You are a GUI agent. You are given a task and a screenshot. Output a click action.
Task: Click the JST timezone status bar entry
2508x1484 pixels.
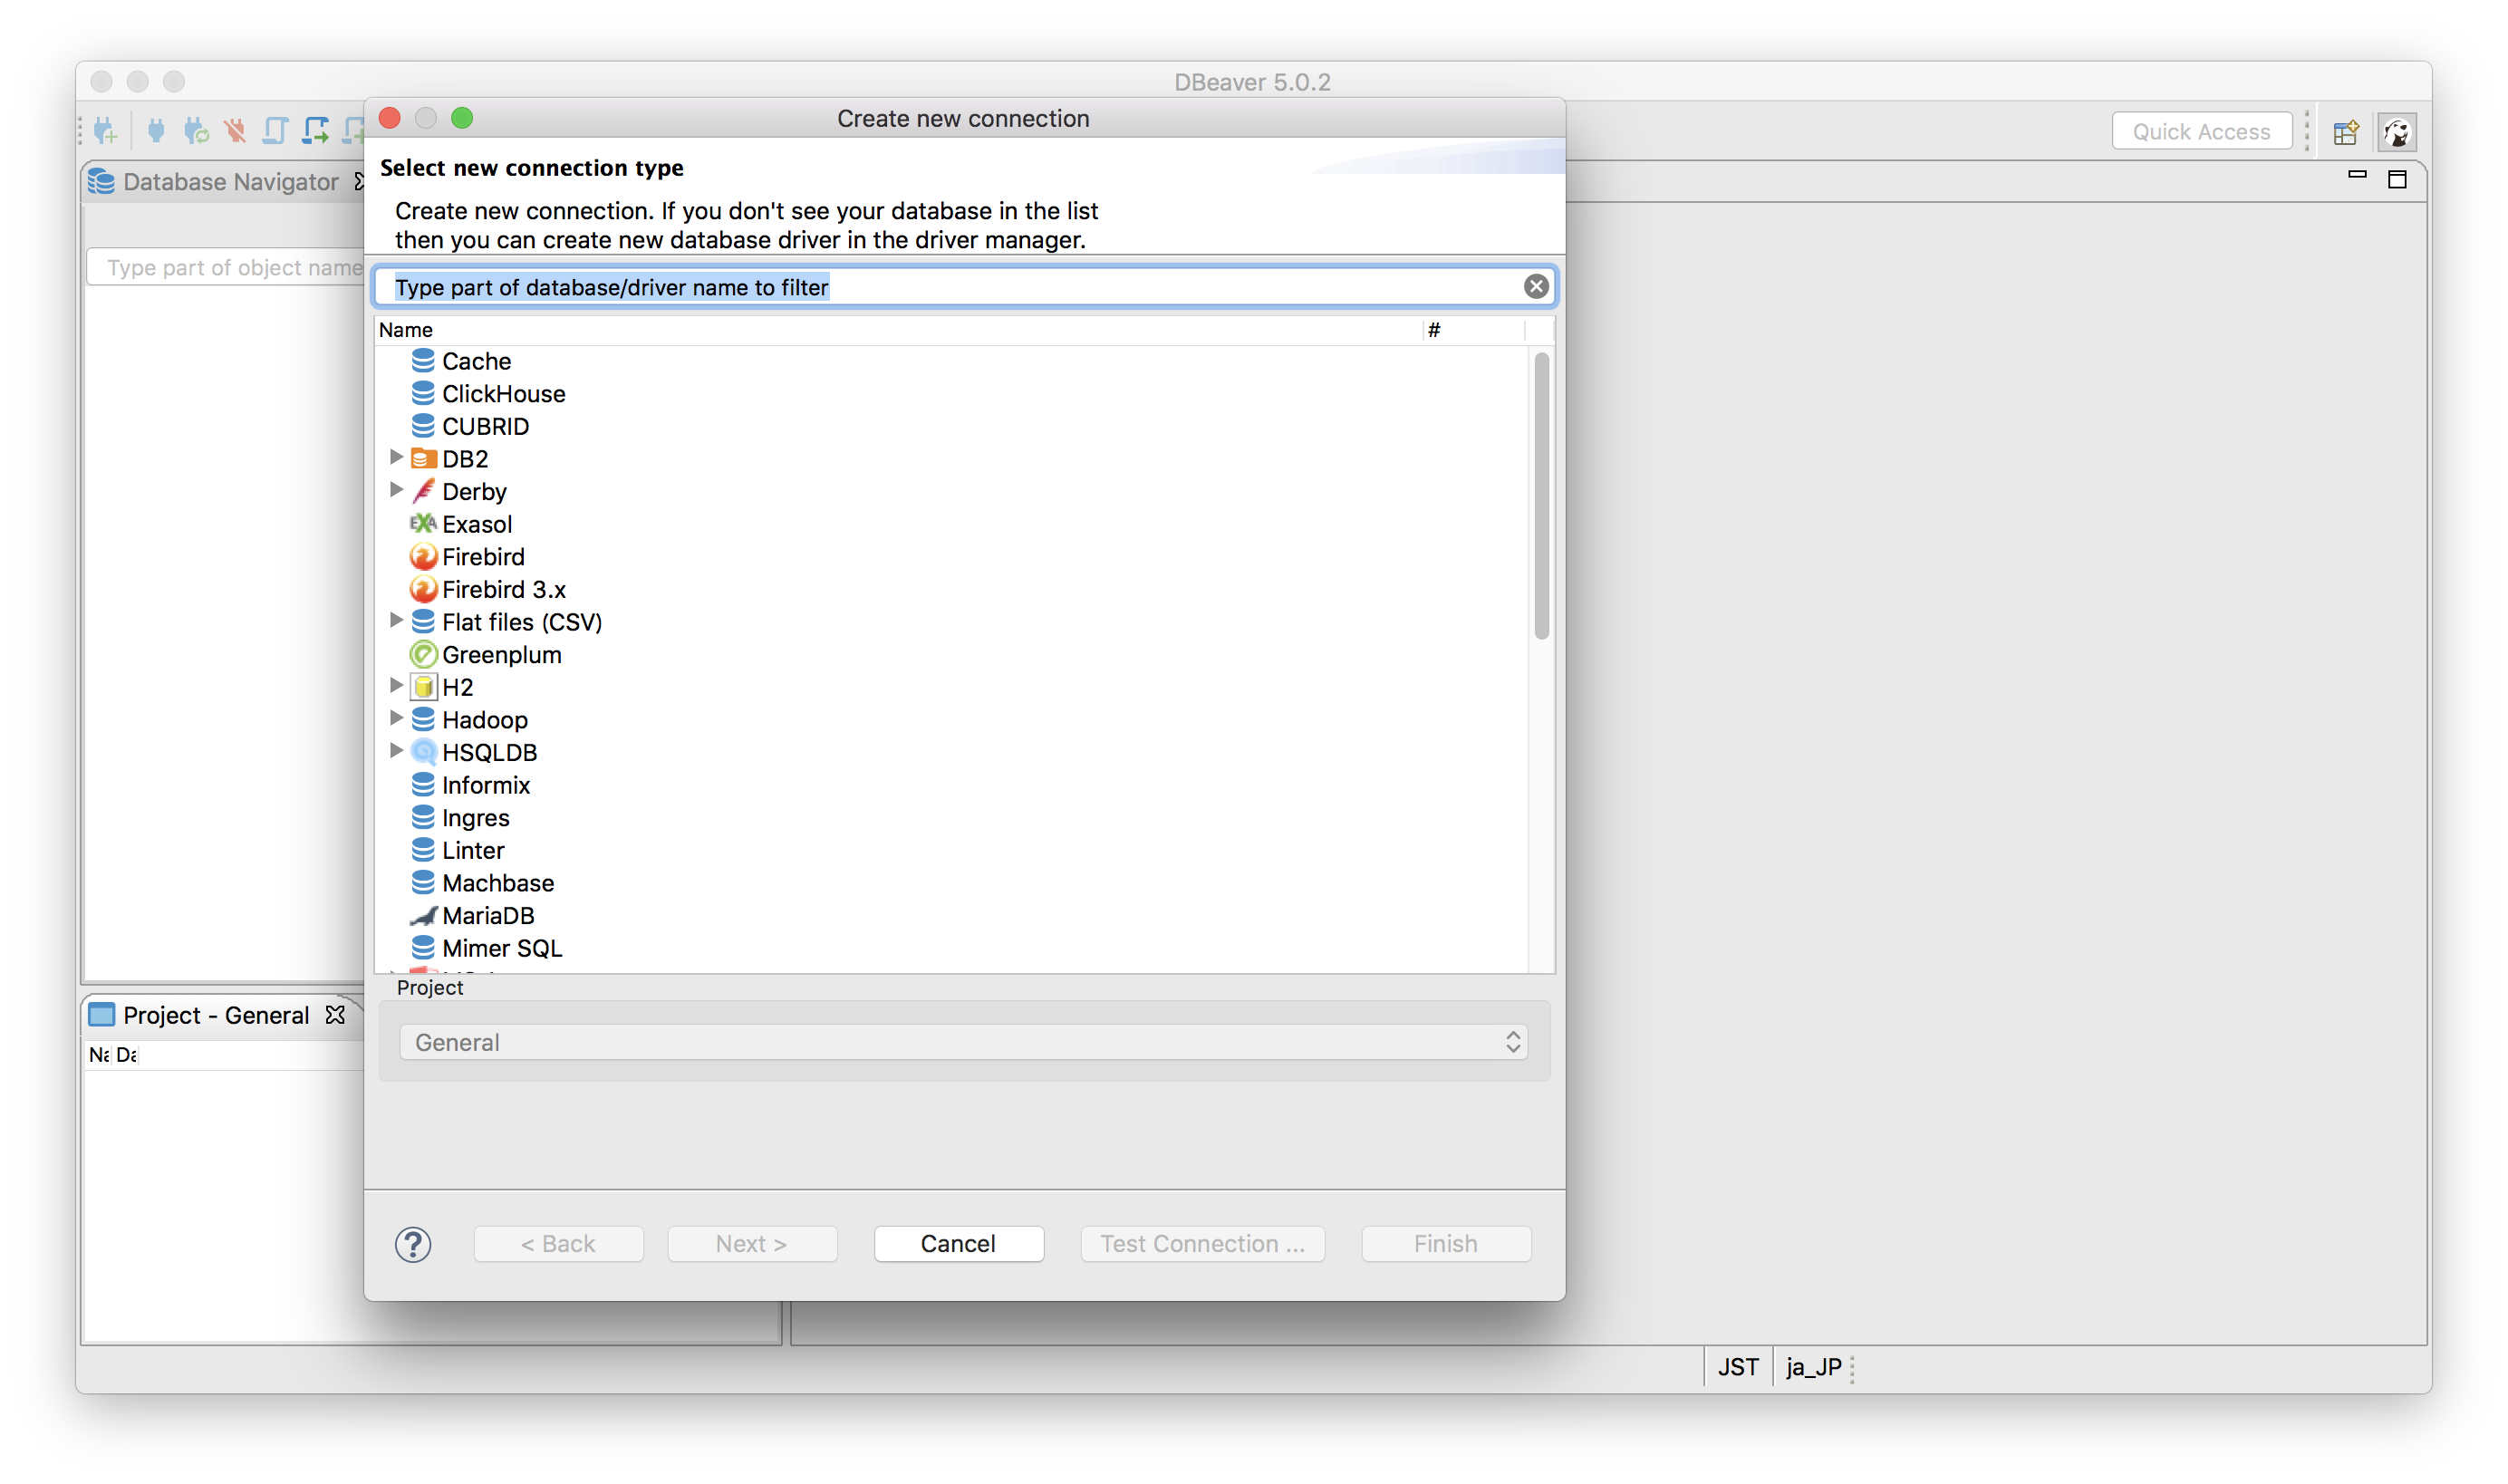(x=1737, y=1367)
